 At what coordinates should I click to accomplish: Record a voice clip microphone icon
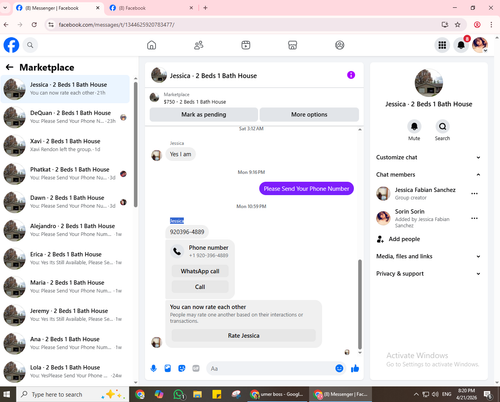(x=154, y=368)
